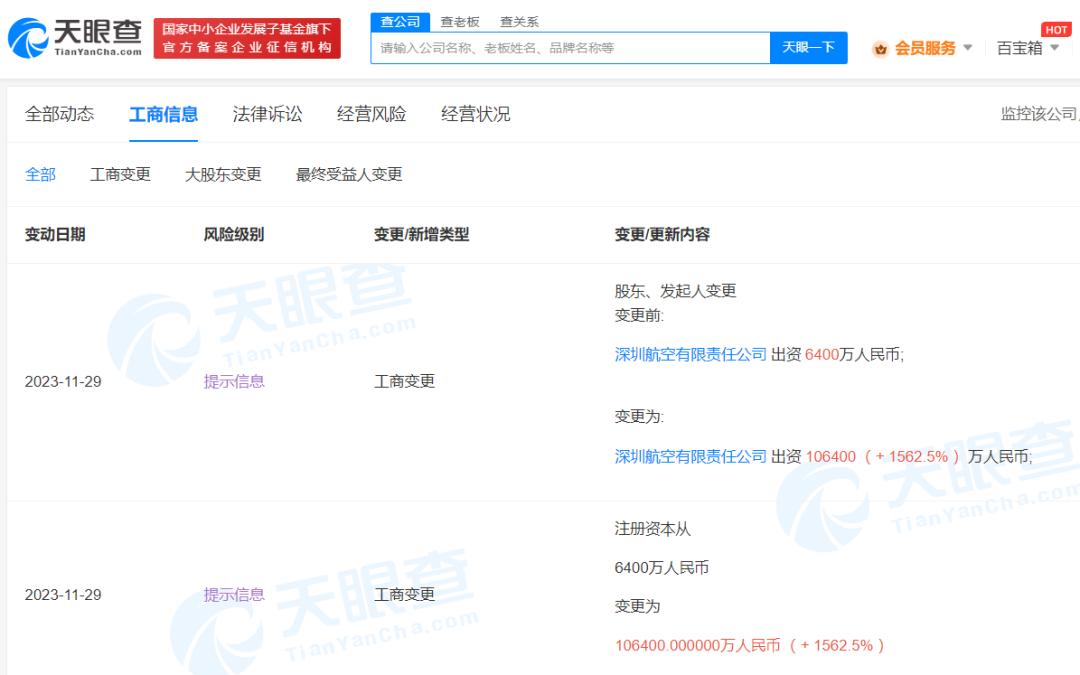Open the 百宝箱 menu
This screenshot has width=1080, height=675.
pos(1019,48)
